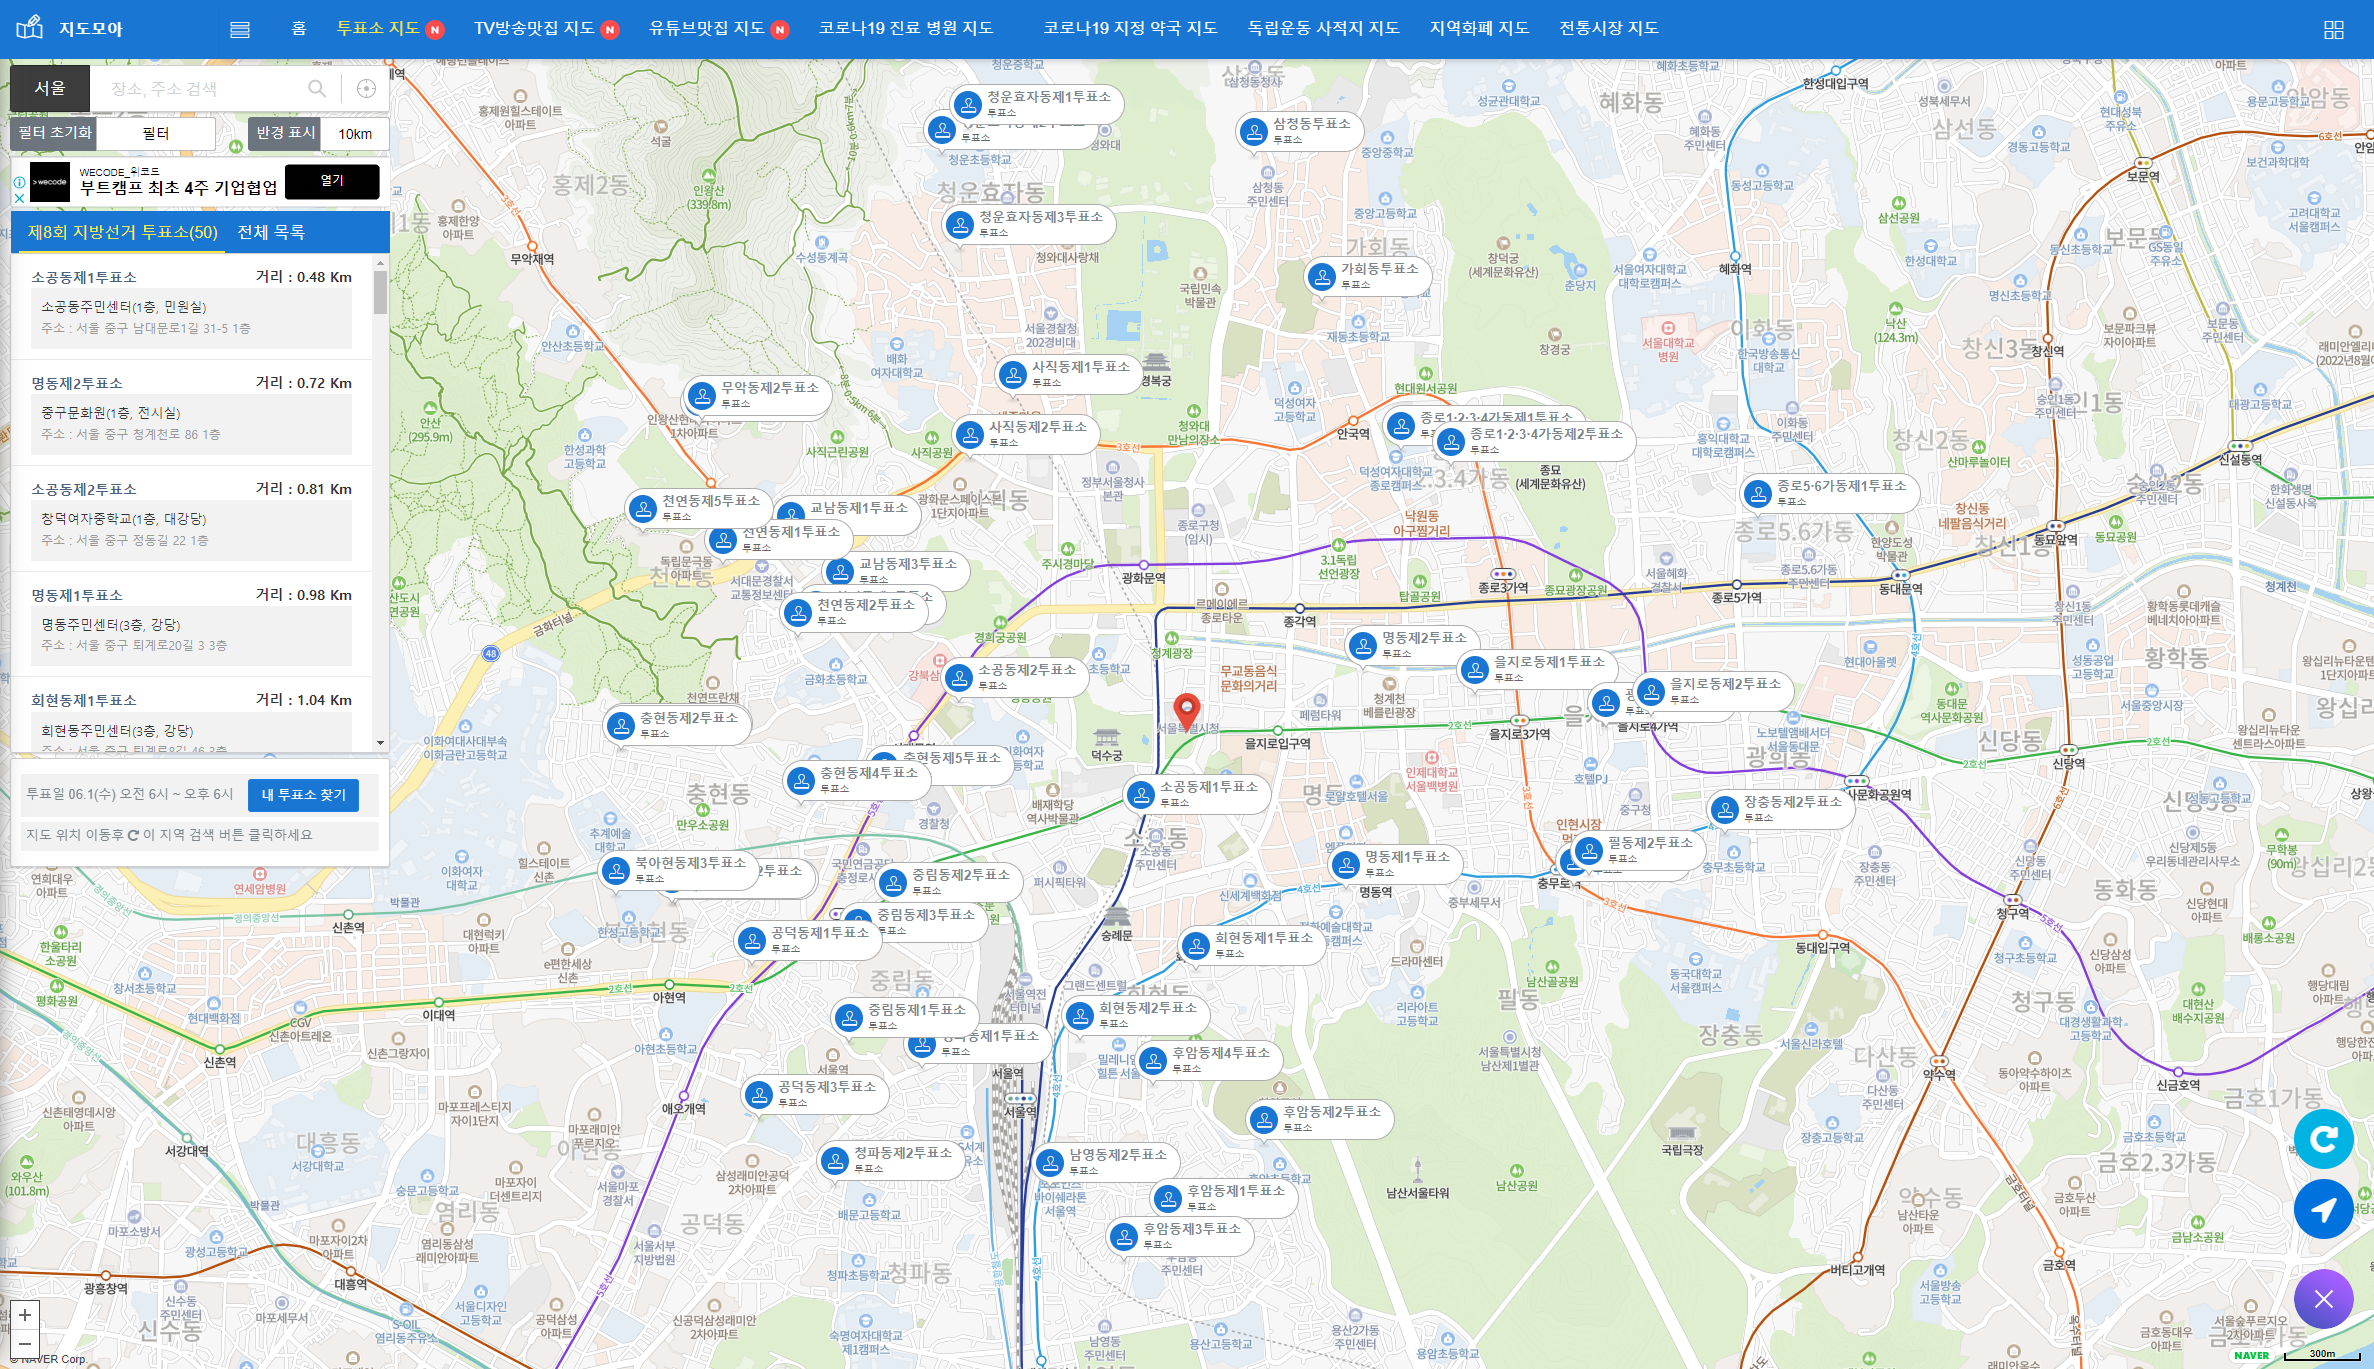Focus the 장소, 주소 검색 input field
Viewport: 2374px width, 1369px height.
[x=200, y=88]
